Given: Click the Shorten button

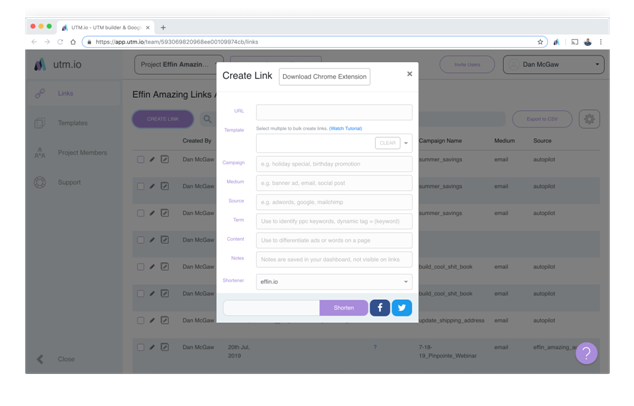Looking at the screenshot, I should [344, 308].
